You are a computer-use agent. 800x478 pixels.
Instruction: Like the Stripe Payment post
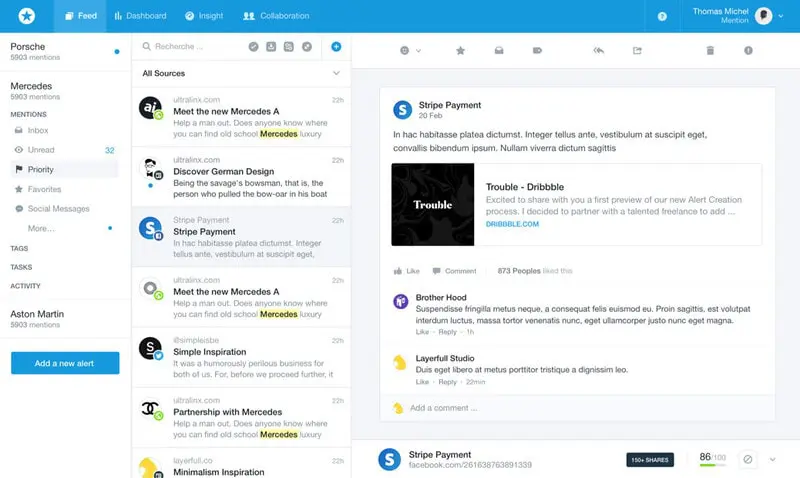pyautogui.click(x=407, y=271)
